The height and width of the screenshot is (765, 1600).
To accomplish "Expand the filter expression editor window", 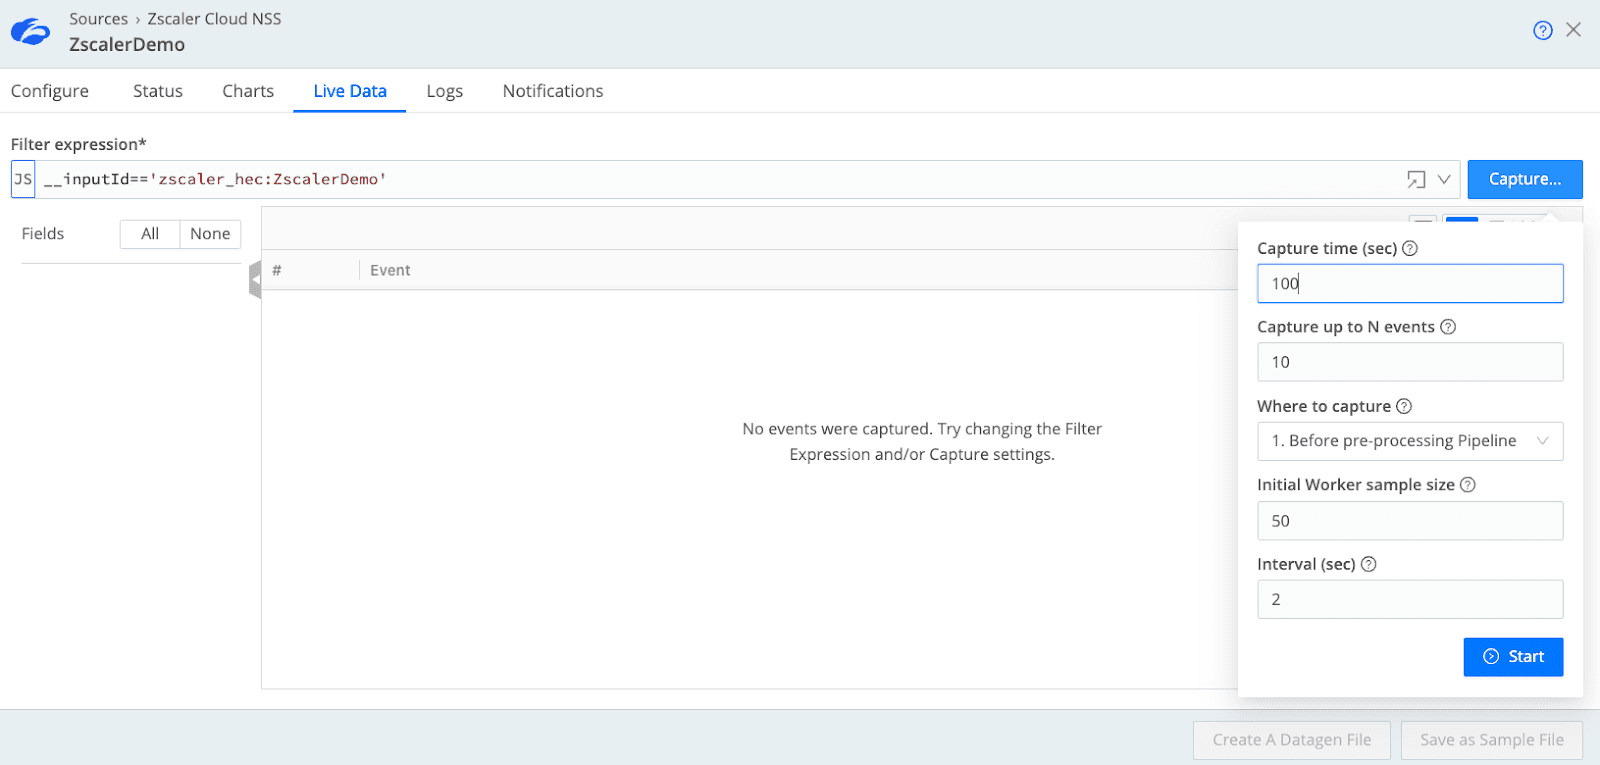I will (1416, 180).
